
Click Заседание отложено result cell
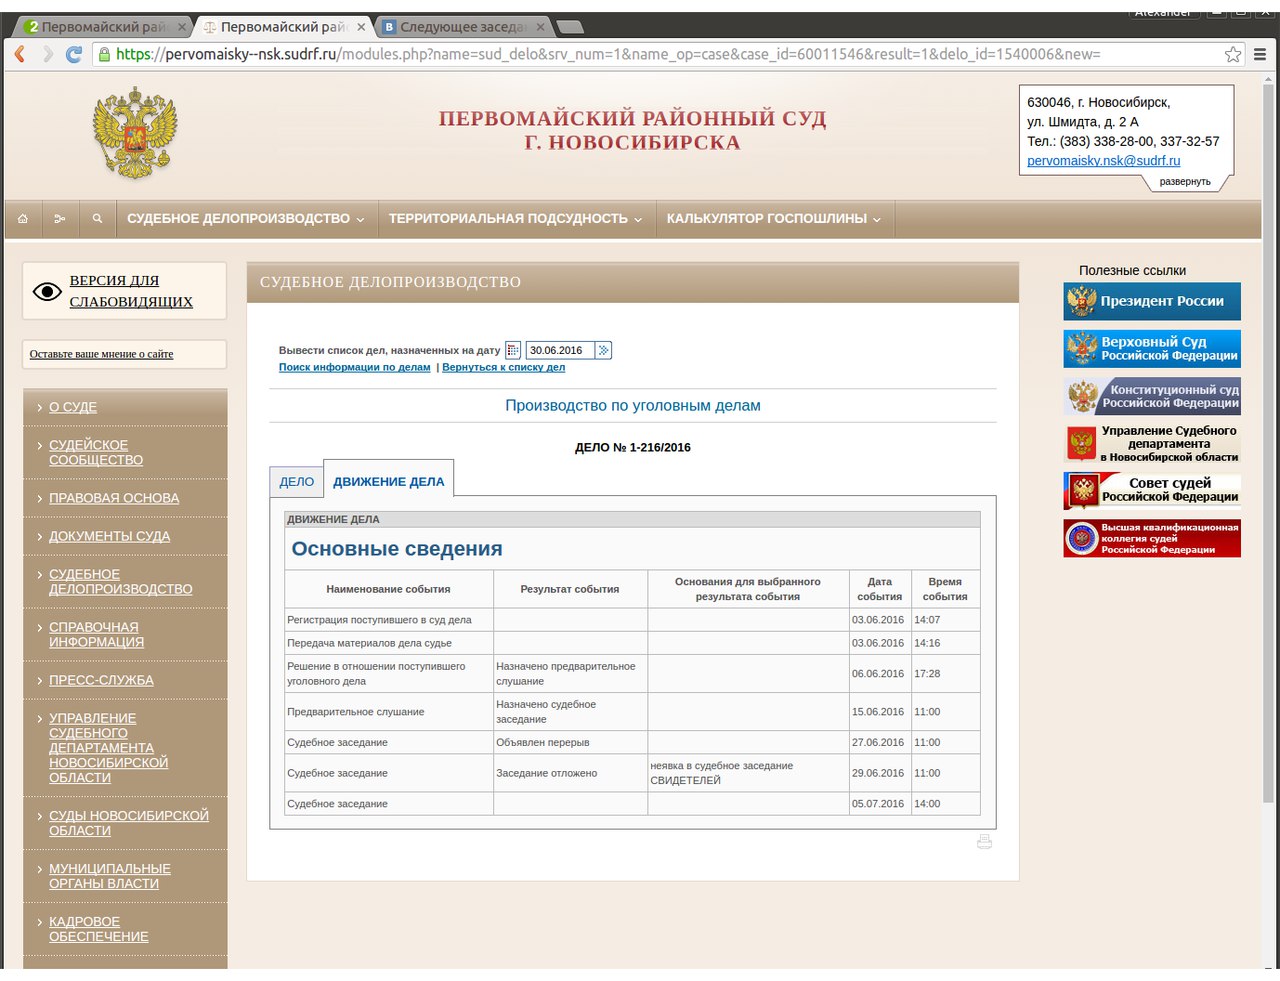click(x=570, y=773)
